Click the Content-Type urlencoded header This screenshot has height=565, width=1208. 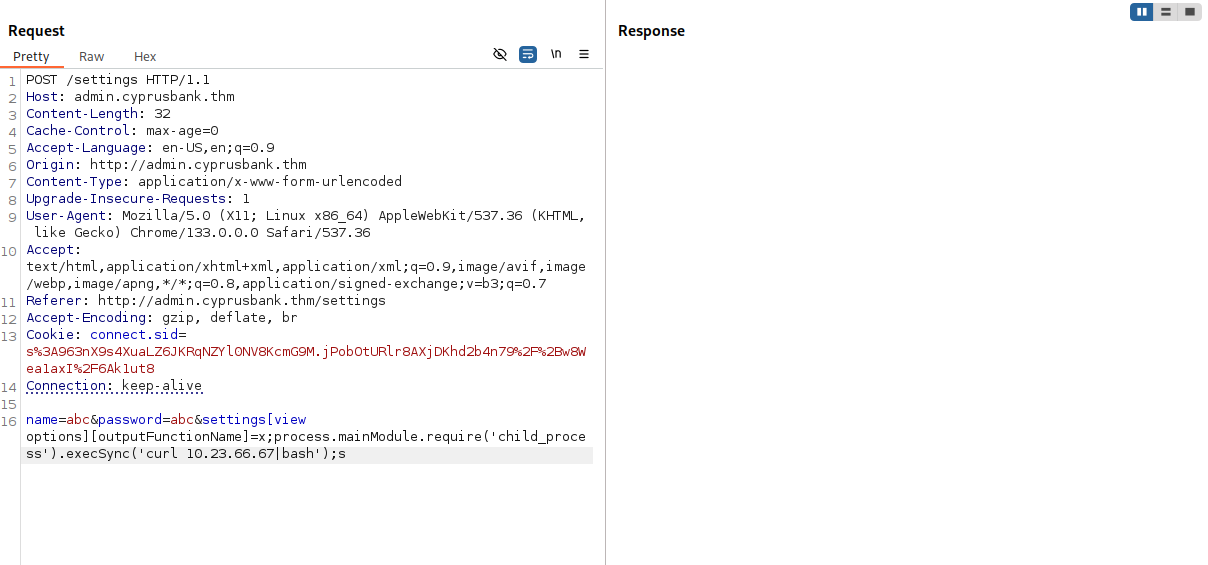coord(214,182)
